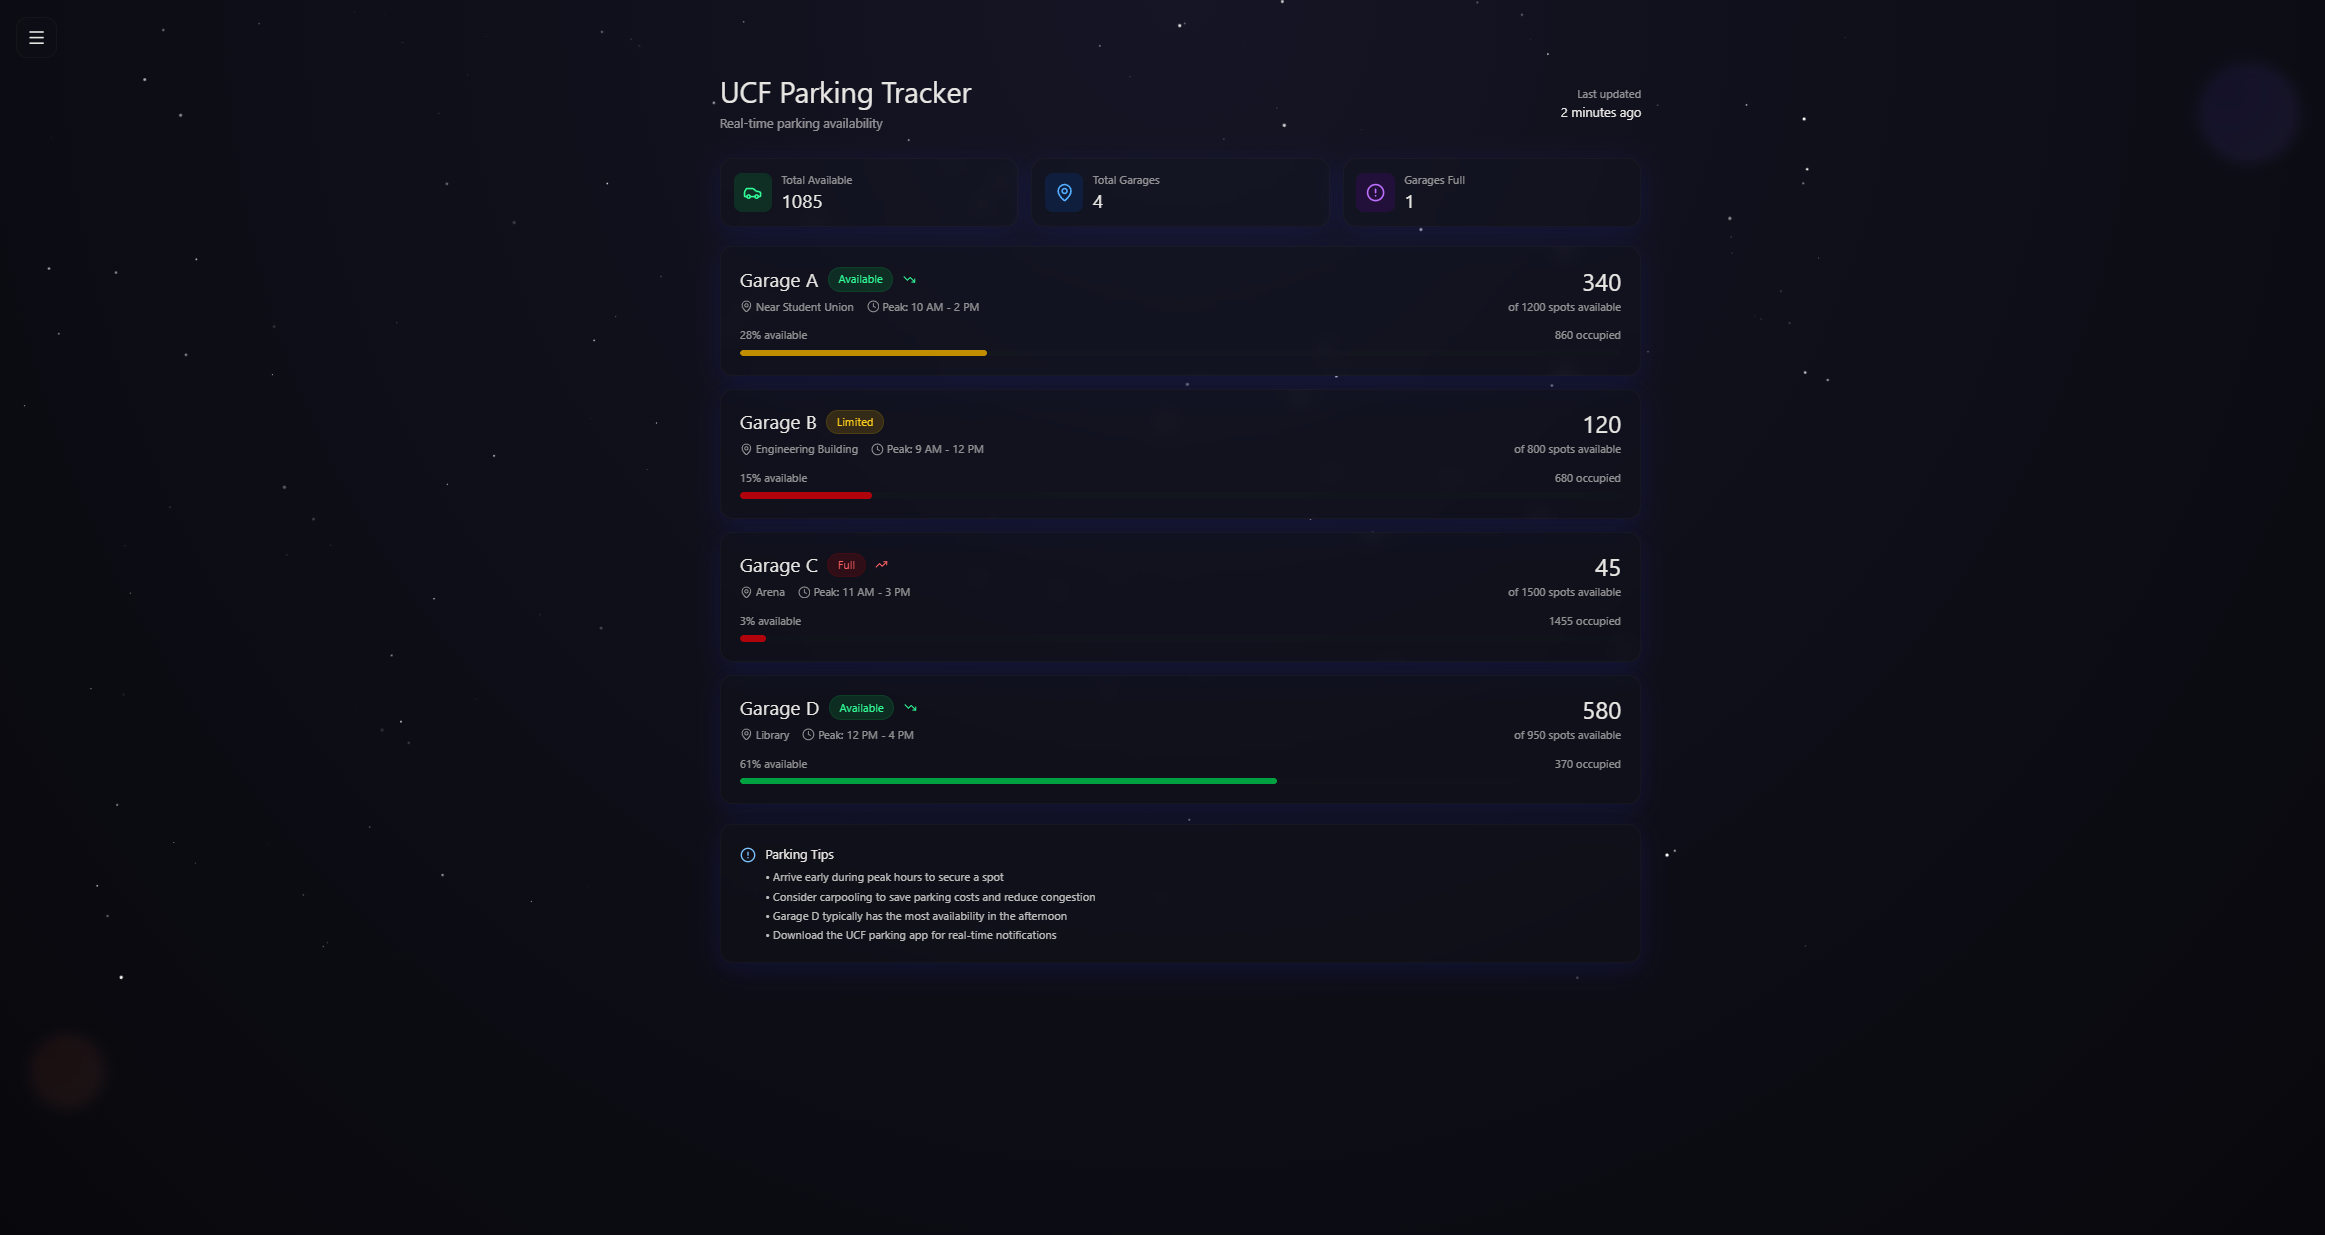Click the info icon next to Parking Tips
The image size is (2325, 1235).
747,854
